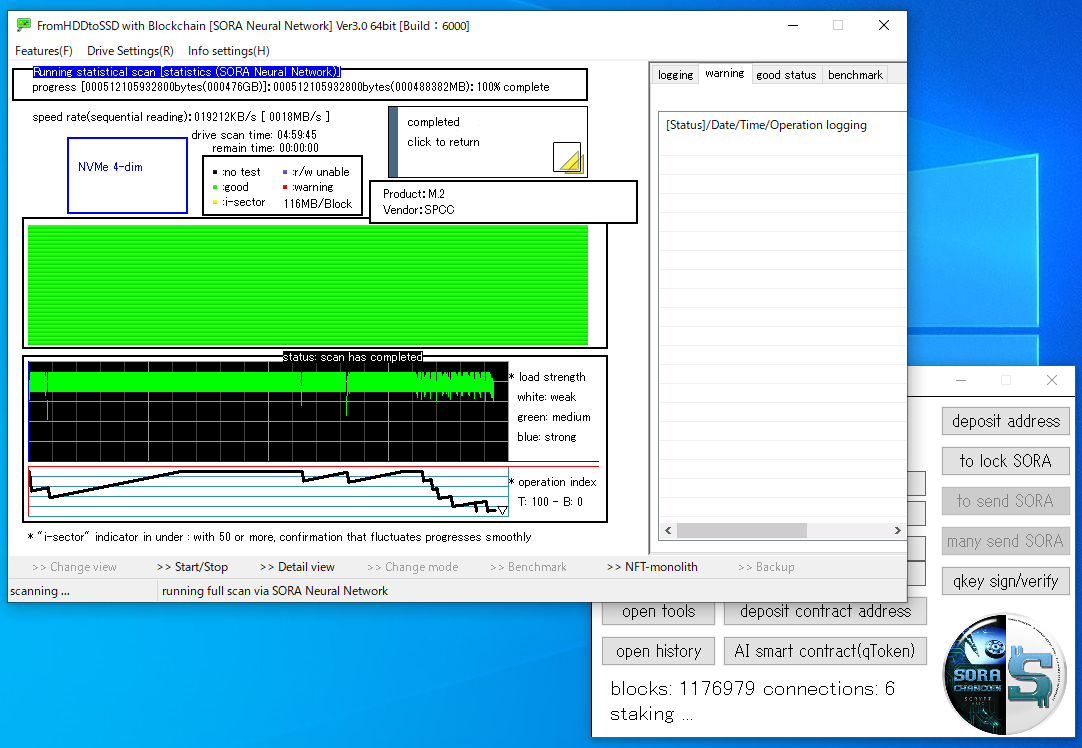
Task: Click the no test black legend square
Action: point(215,172)
